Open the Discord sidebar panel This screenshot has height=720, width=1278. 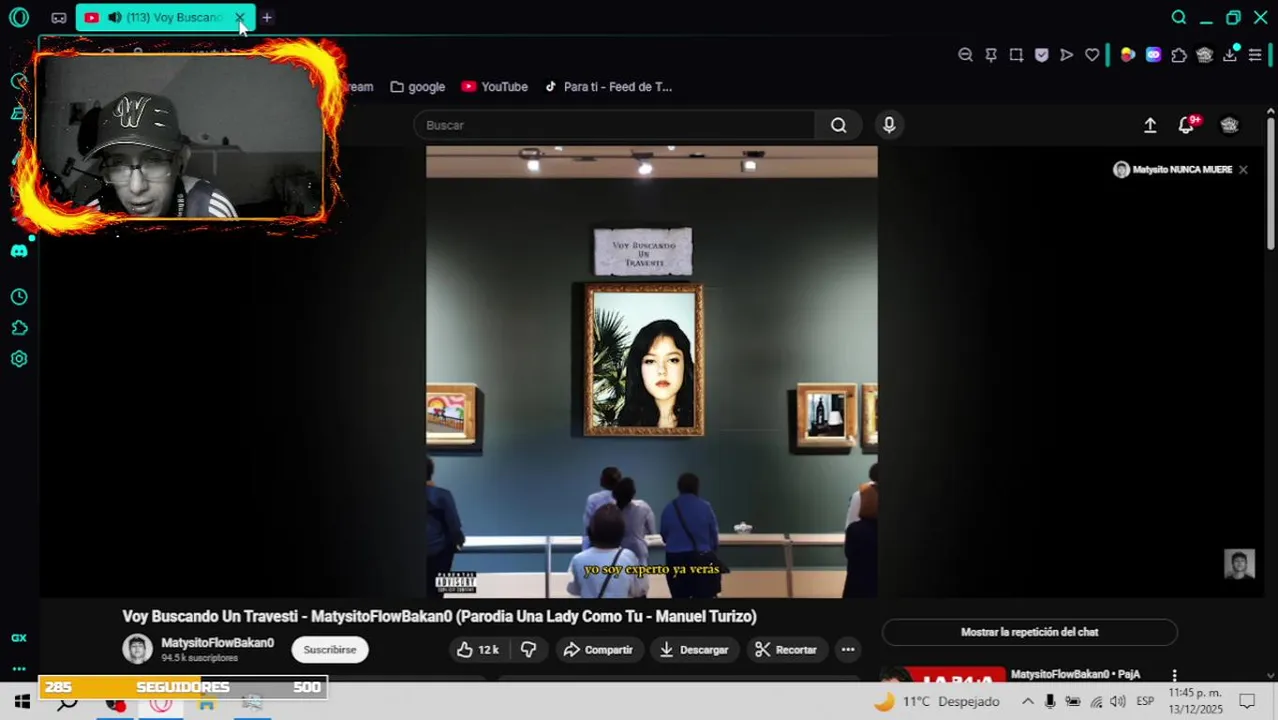pyautogui.click(x=19, y=251)
